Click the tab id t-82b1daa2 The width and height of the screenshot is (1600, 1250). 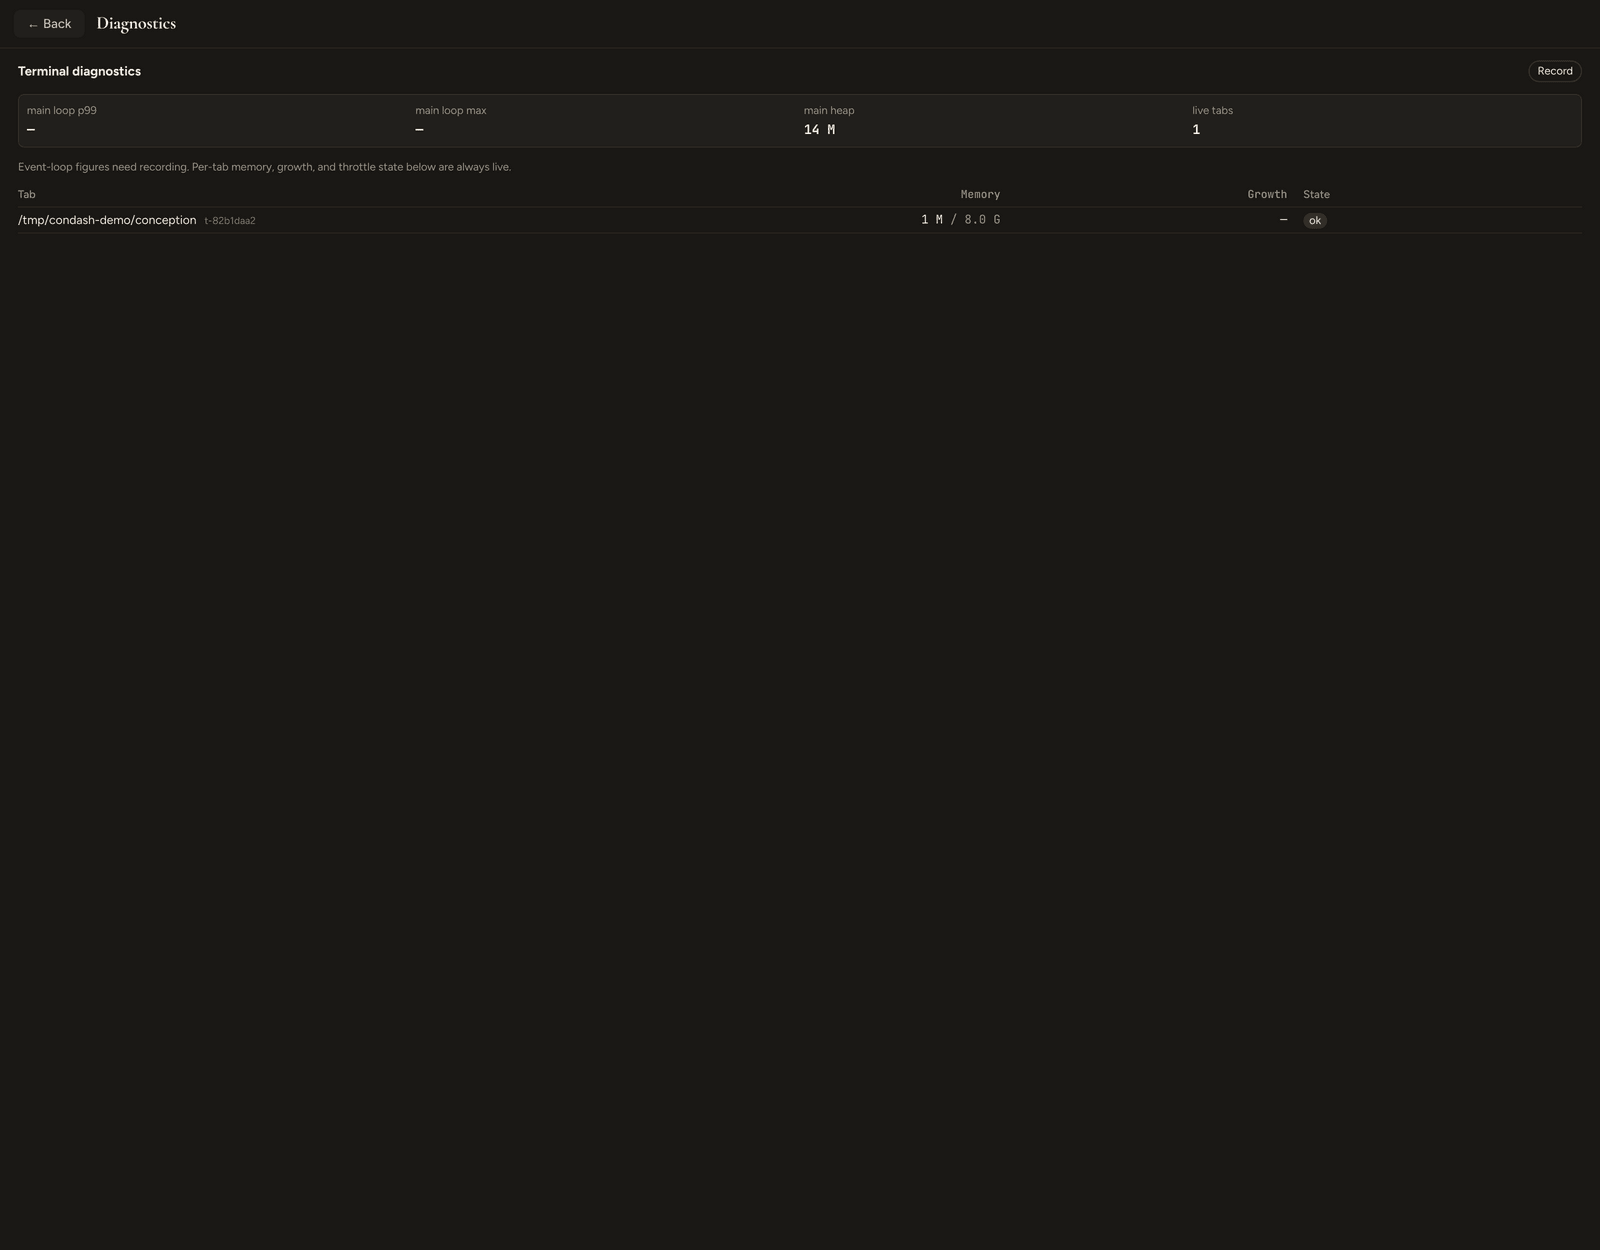point(230,221)
